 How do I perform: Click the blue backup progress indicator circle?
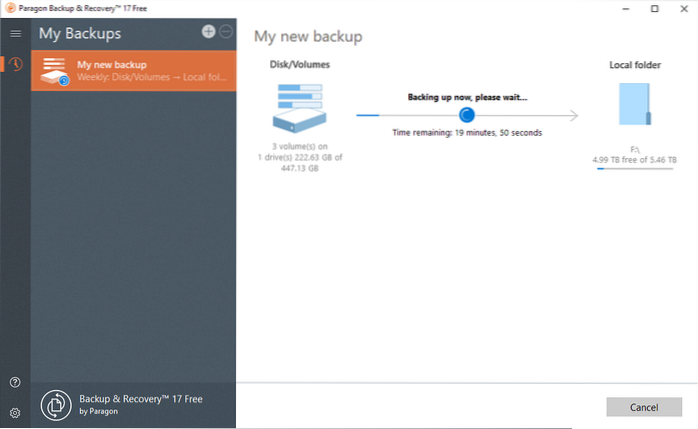click(466, 115)
